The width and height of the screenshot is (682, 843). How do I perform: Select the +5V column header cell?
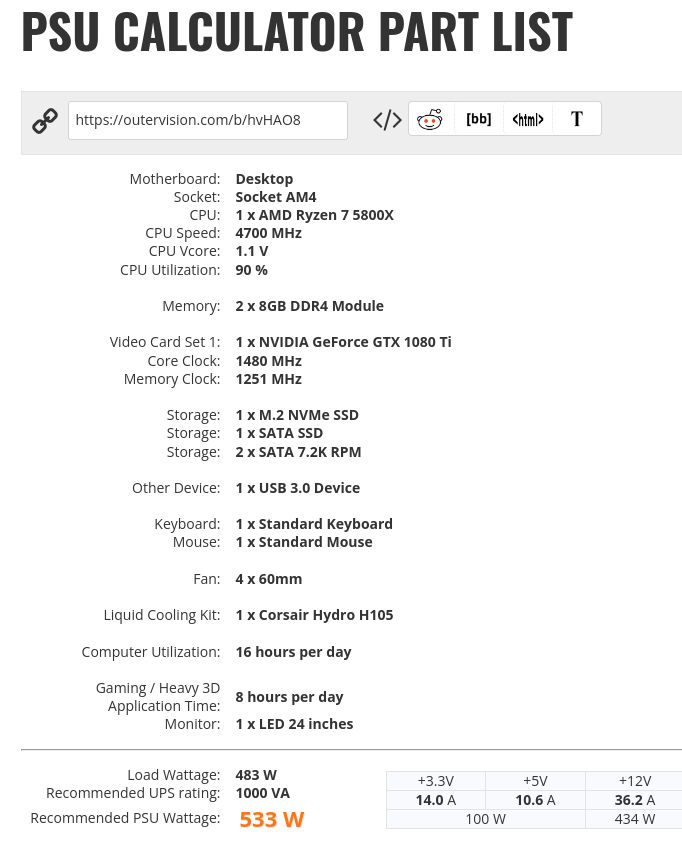pyautogui.click(x=535, y=781)
